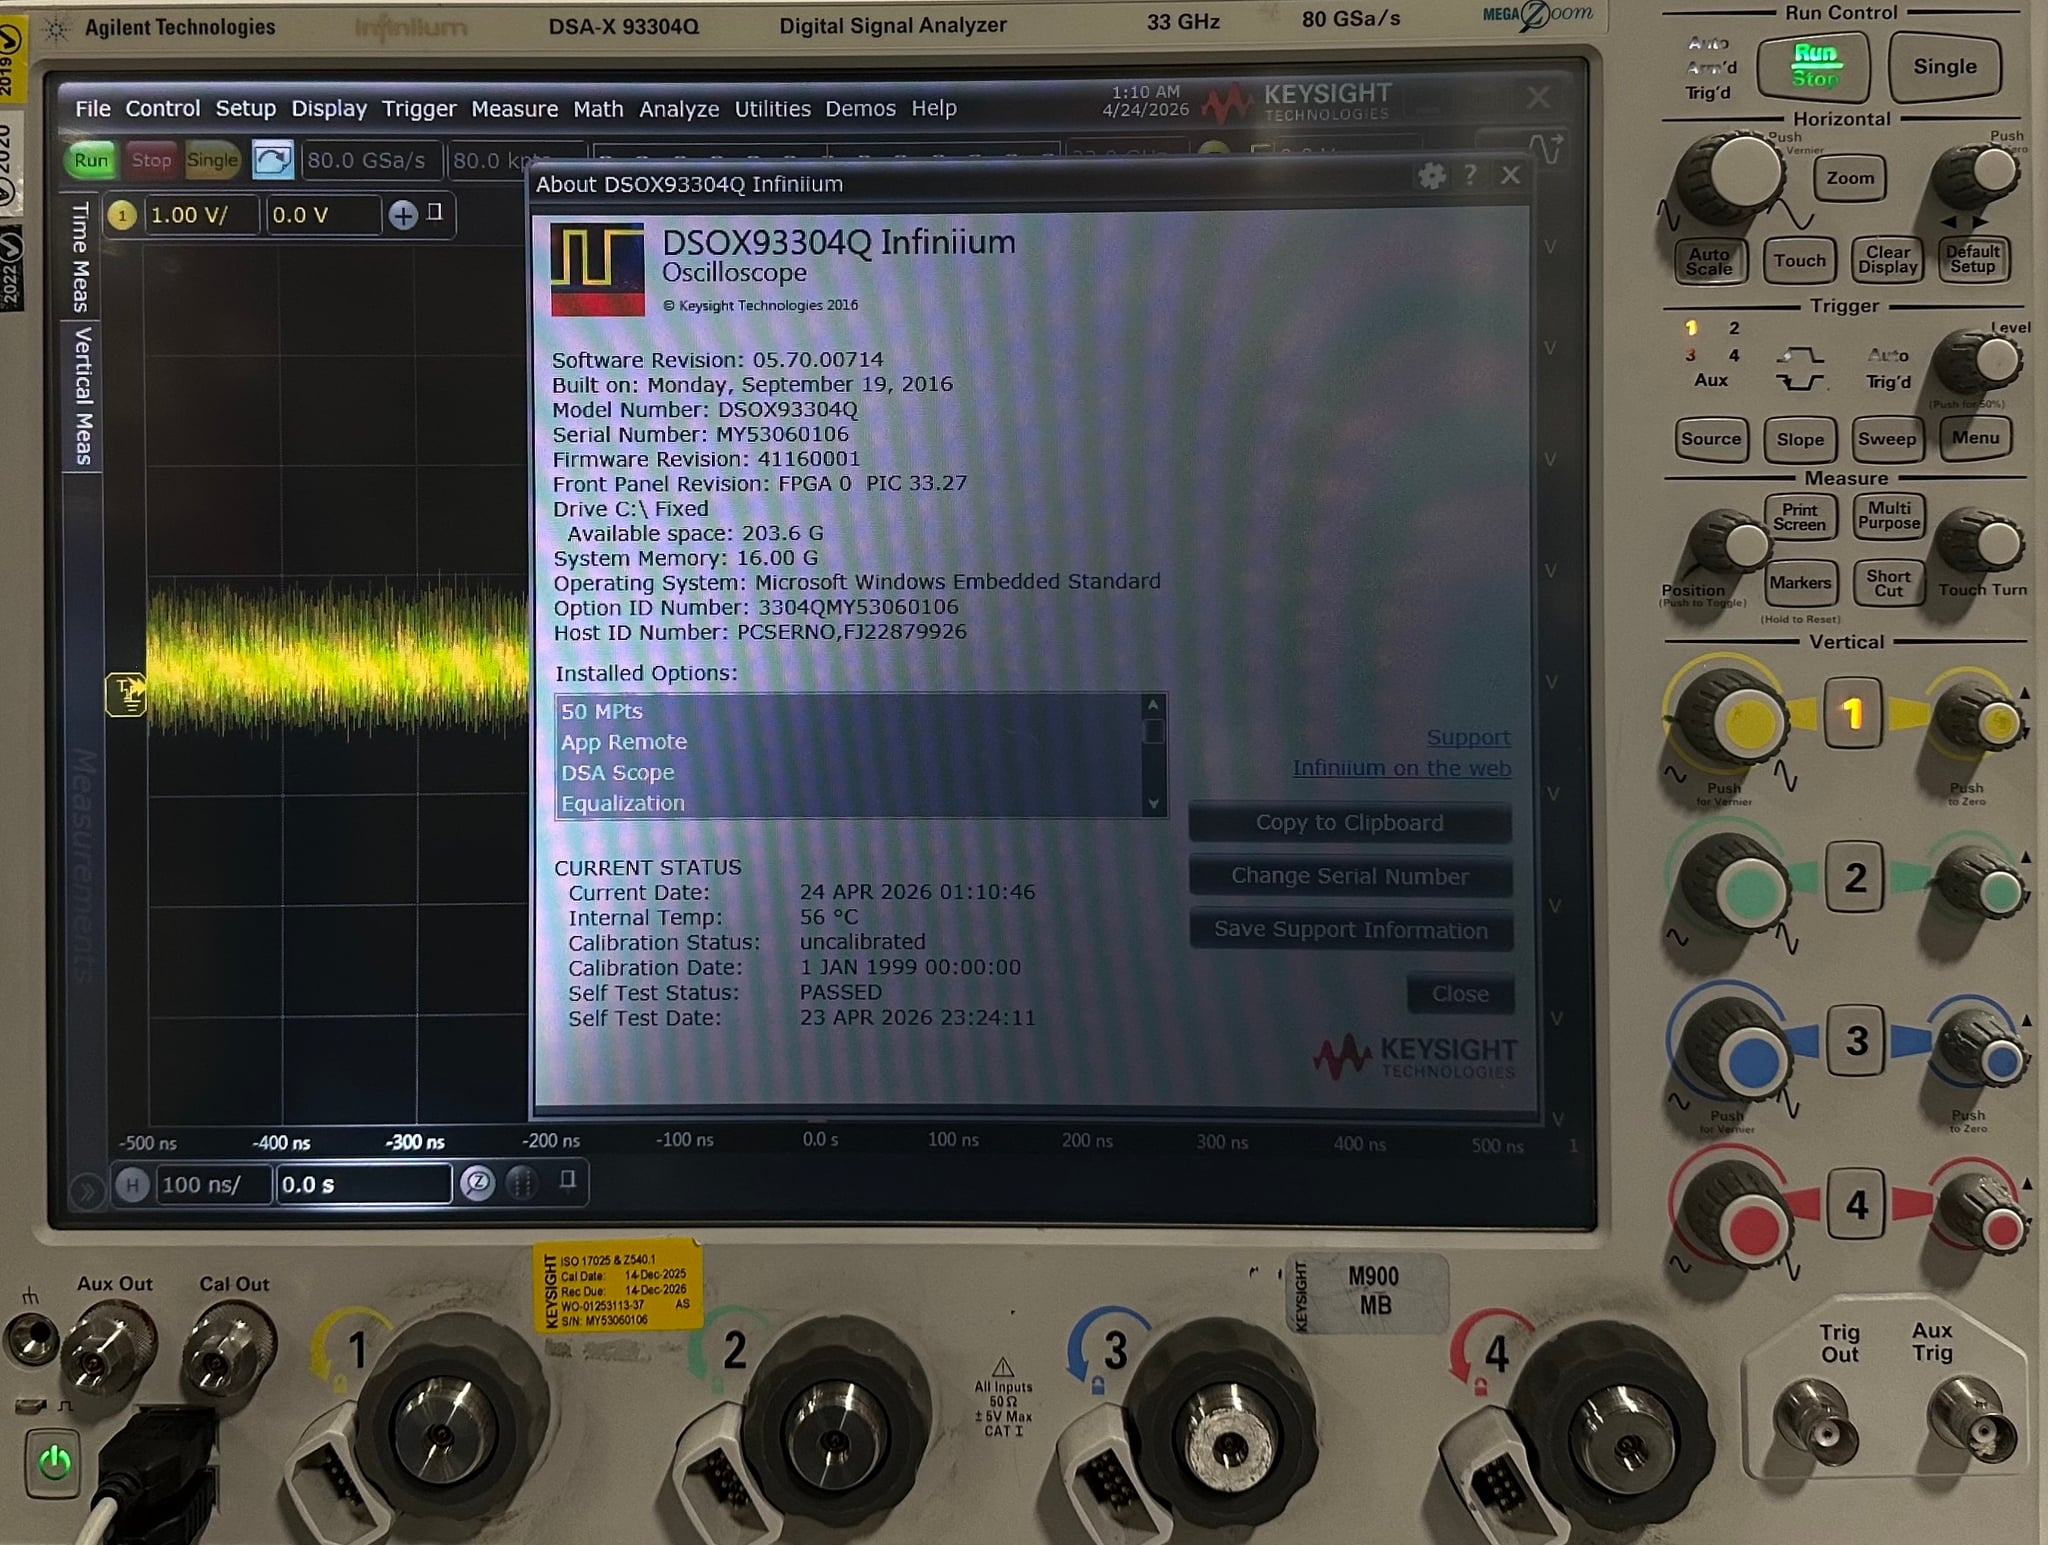Click the dotted grid icon beside Zoom
The width and height of the screenshot is (2048, 1545).
click(x=521, y=1184)
